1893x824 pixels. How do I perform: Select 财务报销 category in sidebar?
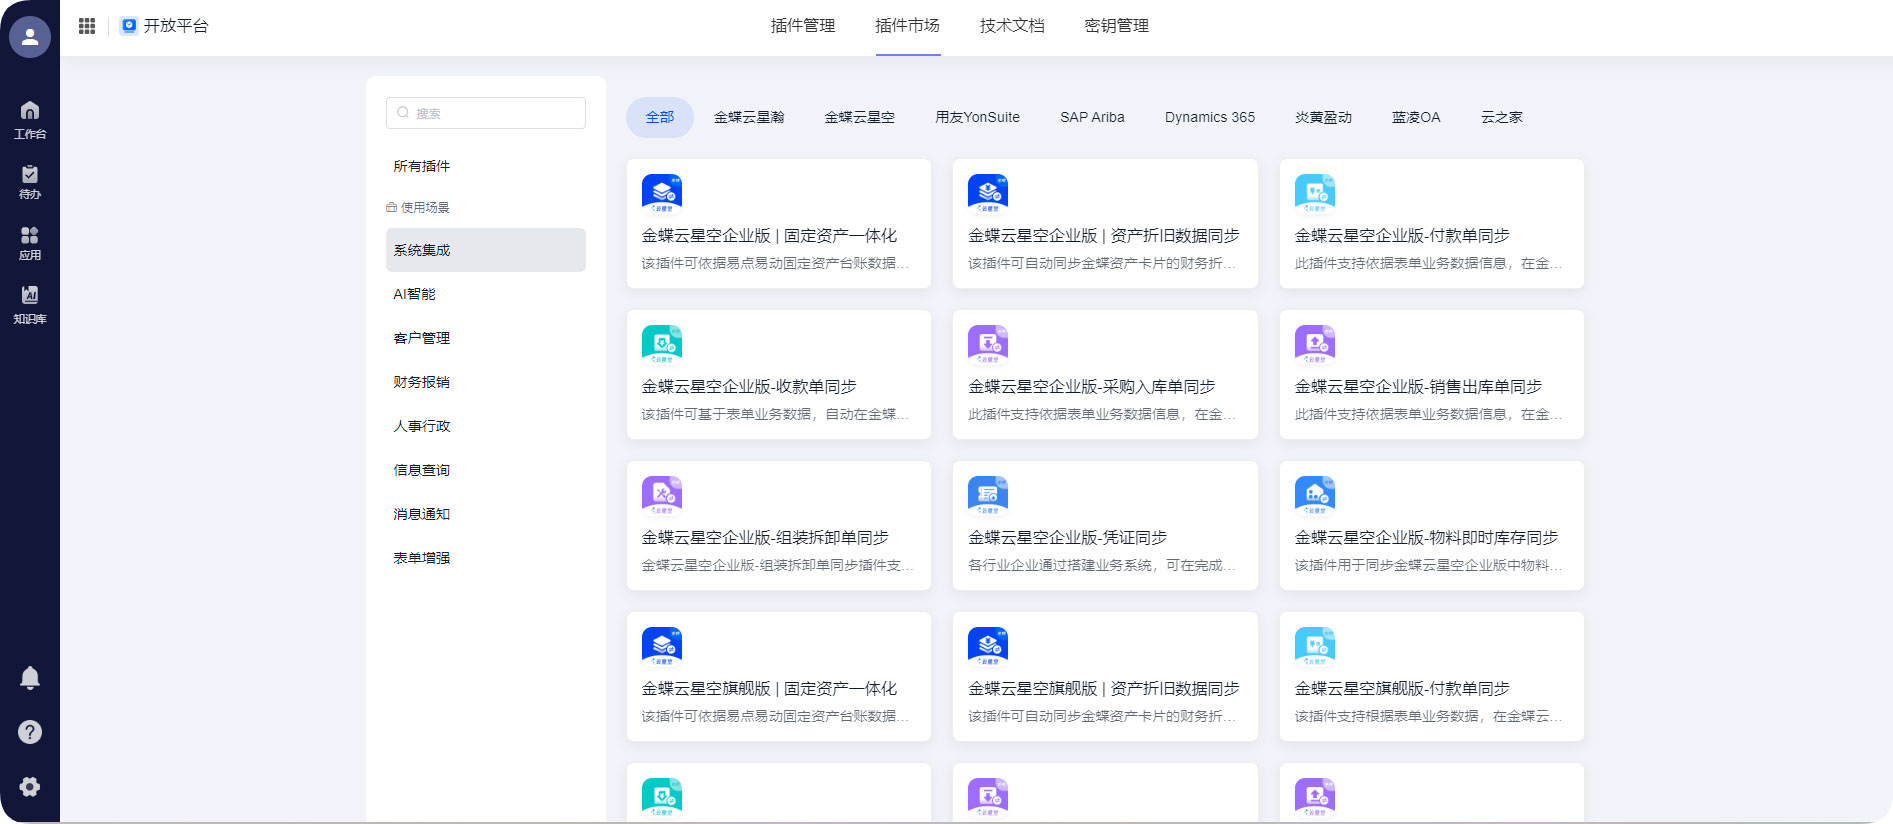pos(422,382)
